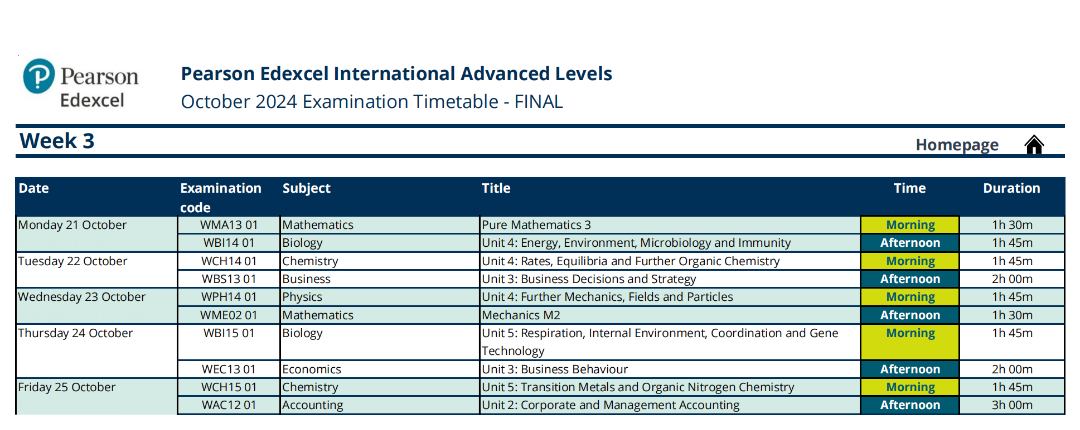Select Unit 3: Business Behaviour title
This screenshot has height=430, width=1080.
click(x=670, y=369)
